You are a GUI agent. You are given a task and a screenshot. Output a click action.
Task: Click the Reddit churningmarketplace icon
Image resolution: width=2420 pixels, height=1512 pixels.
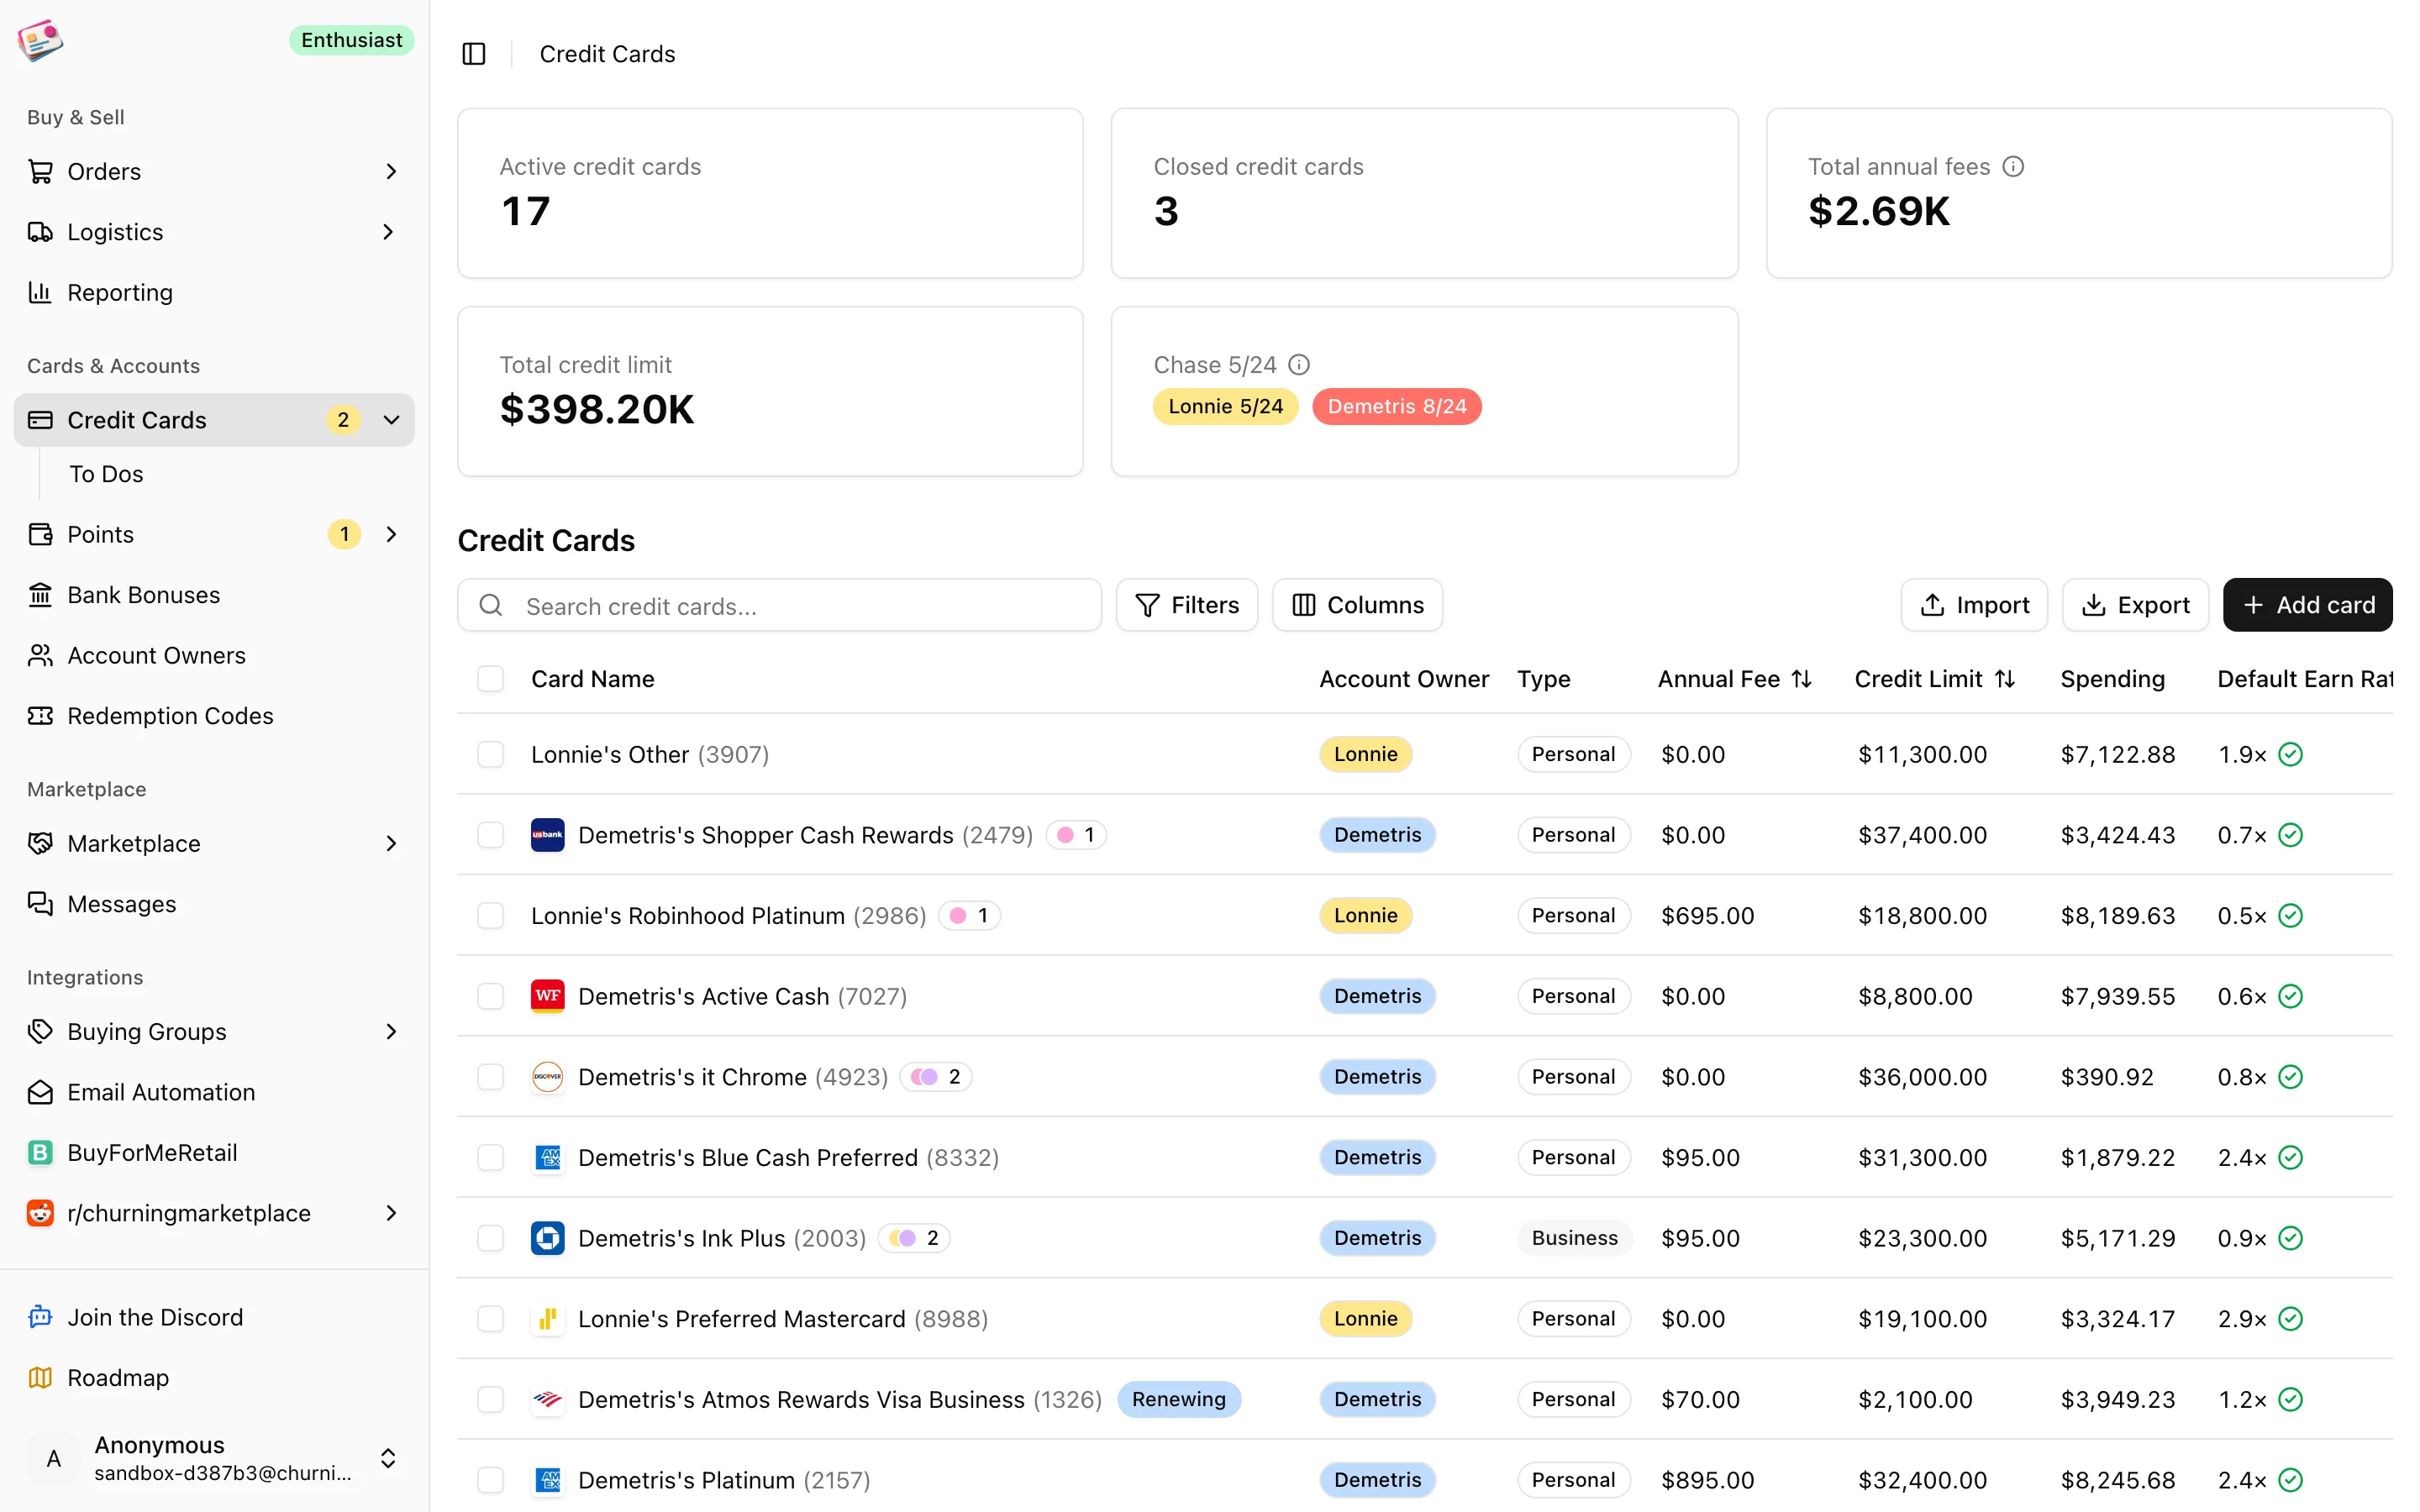point(40,1213)
